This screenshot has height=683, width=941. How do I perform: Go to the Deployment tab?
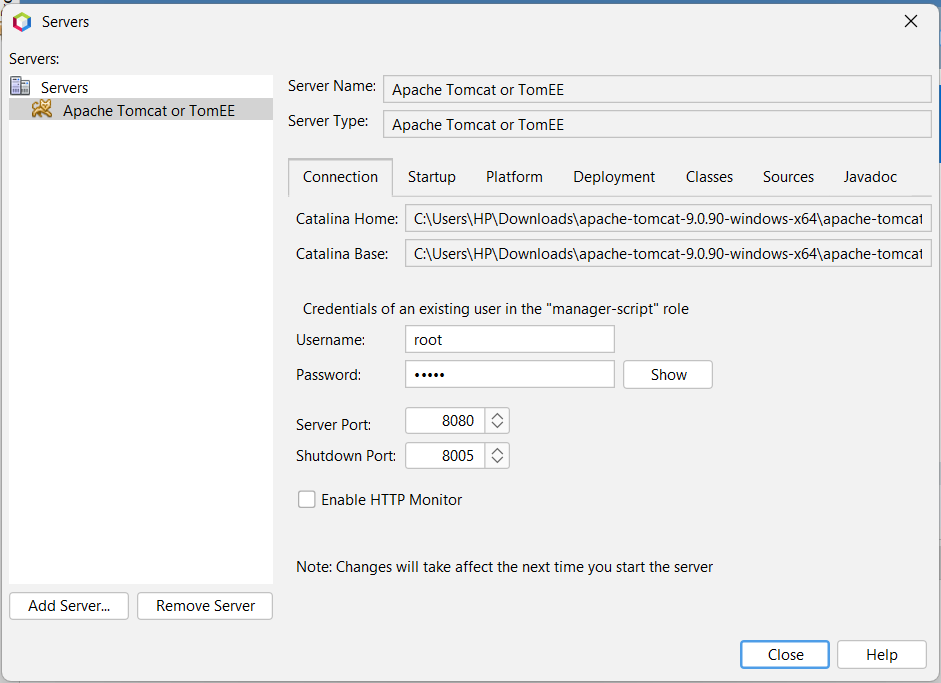coord(614,177)
